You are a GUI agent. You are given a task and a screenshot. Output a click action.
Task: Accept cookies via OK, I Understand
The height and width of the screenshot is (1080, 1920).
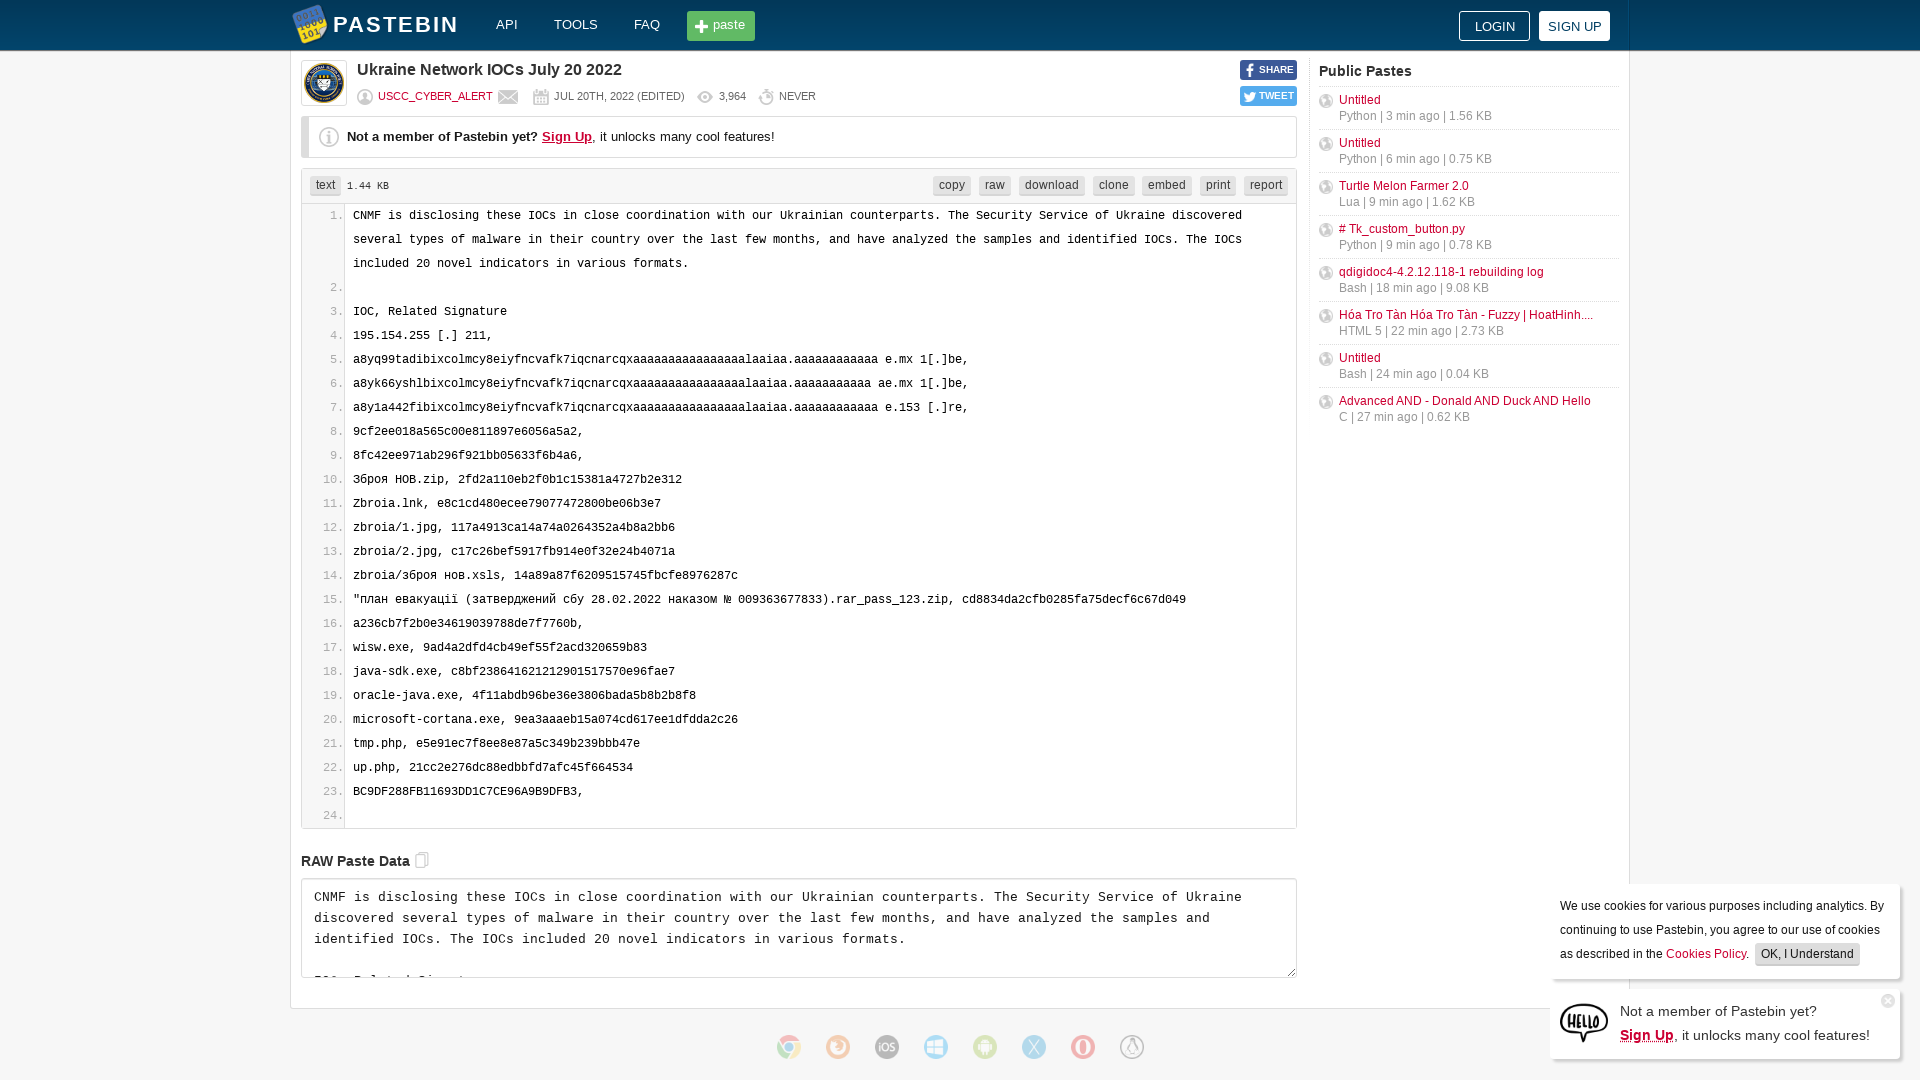click(x=1806, y=954)
